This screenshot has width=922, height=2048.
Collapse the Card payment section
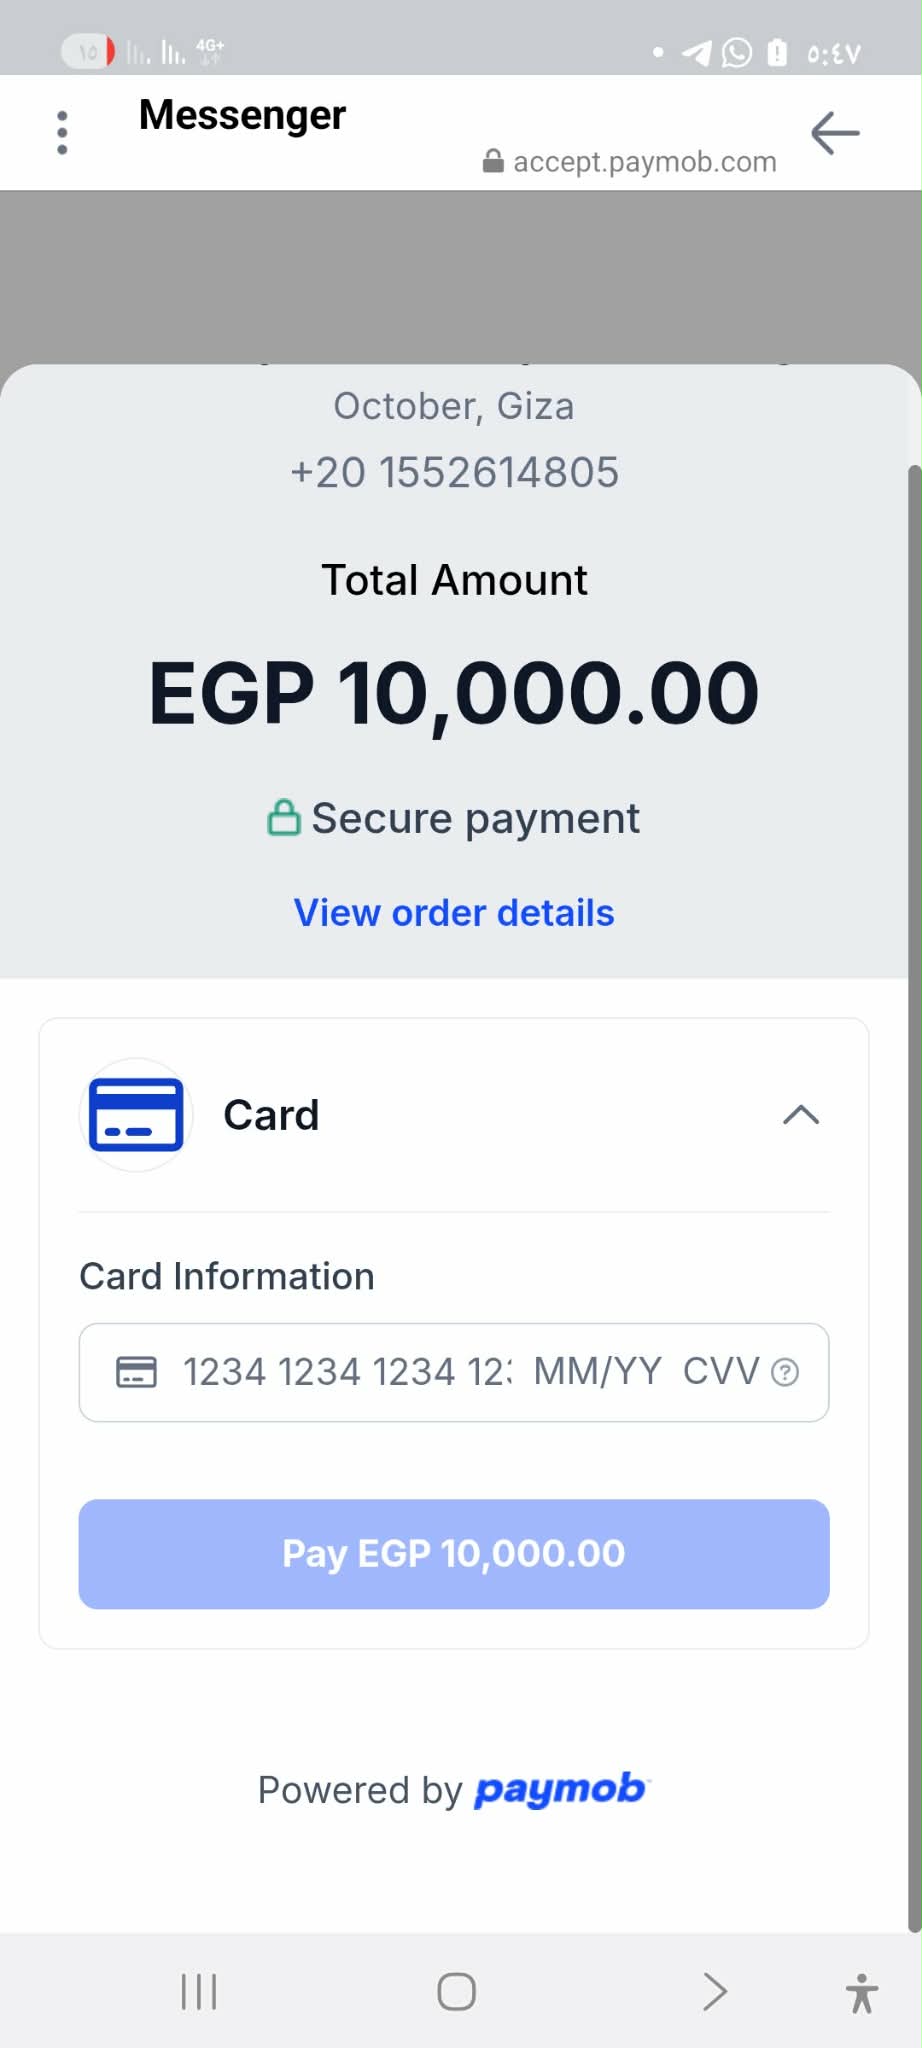[801, 1115]
